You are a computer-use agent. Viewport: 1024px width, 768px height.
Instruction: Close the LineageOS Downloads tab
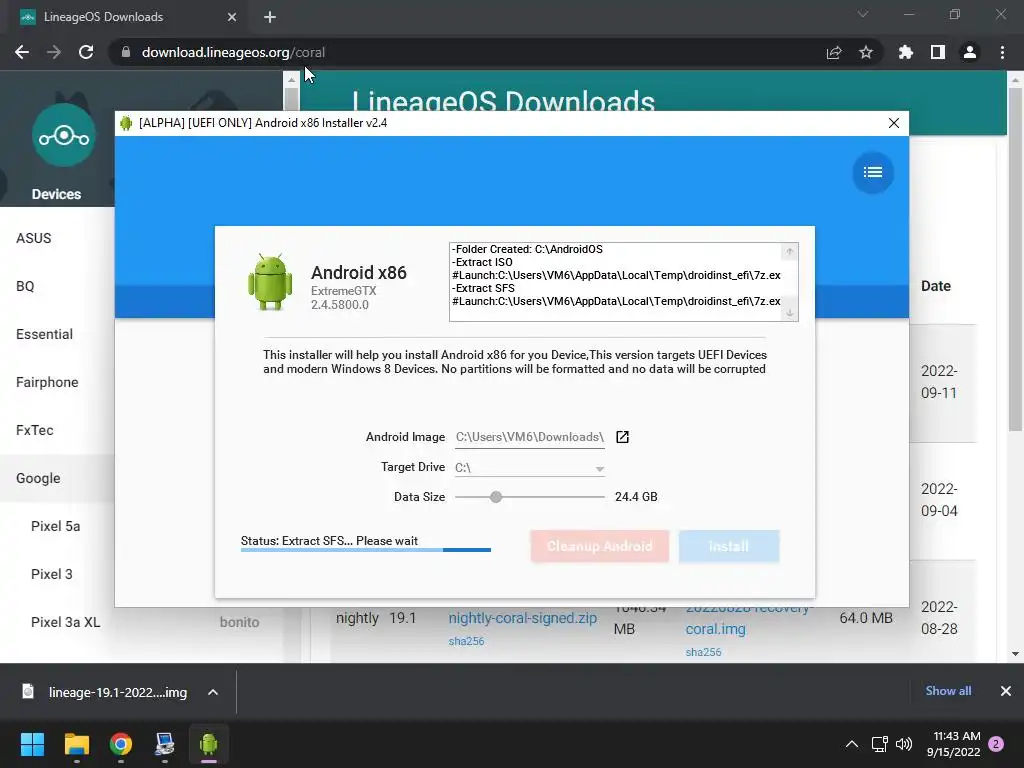coord(232,17)
